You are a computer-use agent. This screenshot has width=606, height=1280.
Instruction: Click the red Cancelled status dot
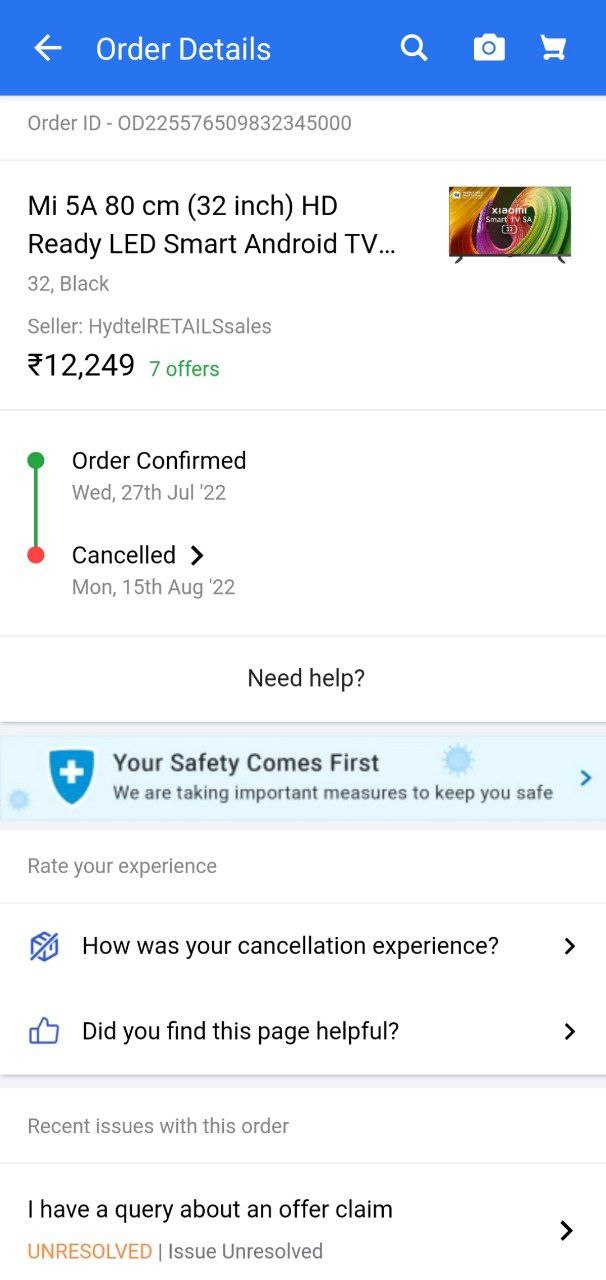tap(36, 555)
